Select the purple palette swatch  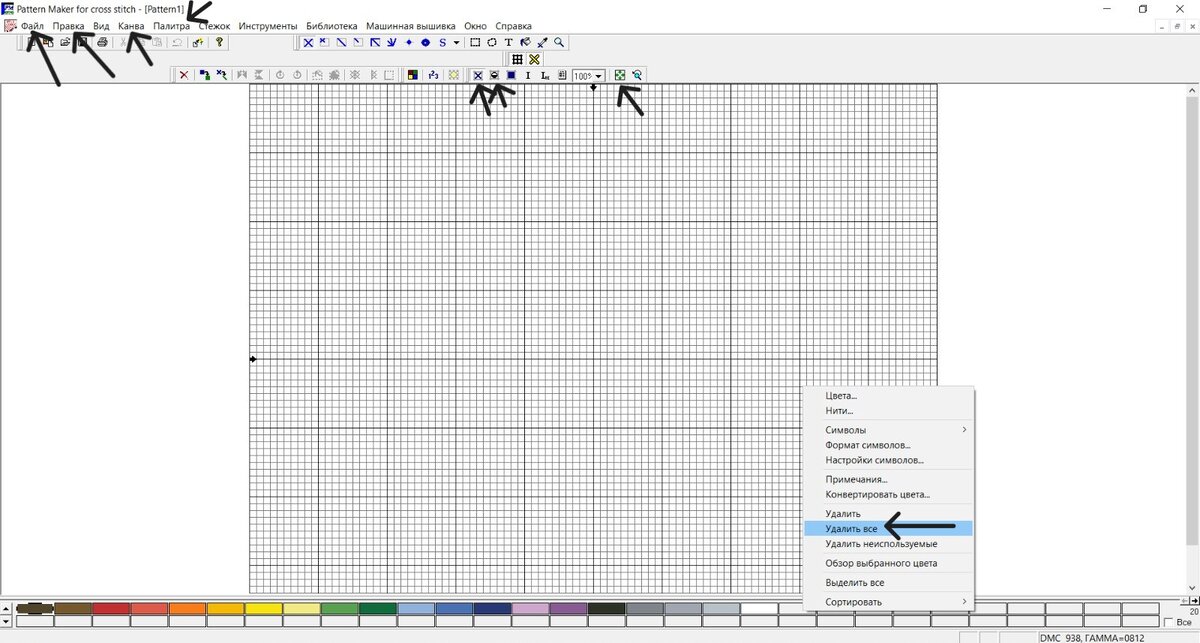coord(568,608)
